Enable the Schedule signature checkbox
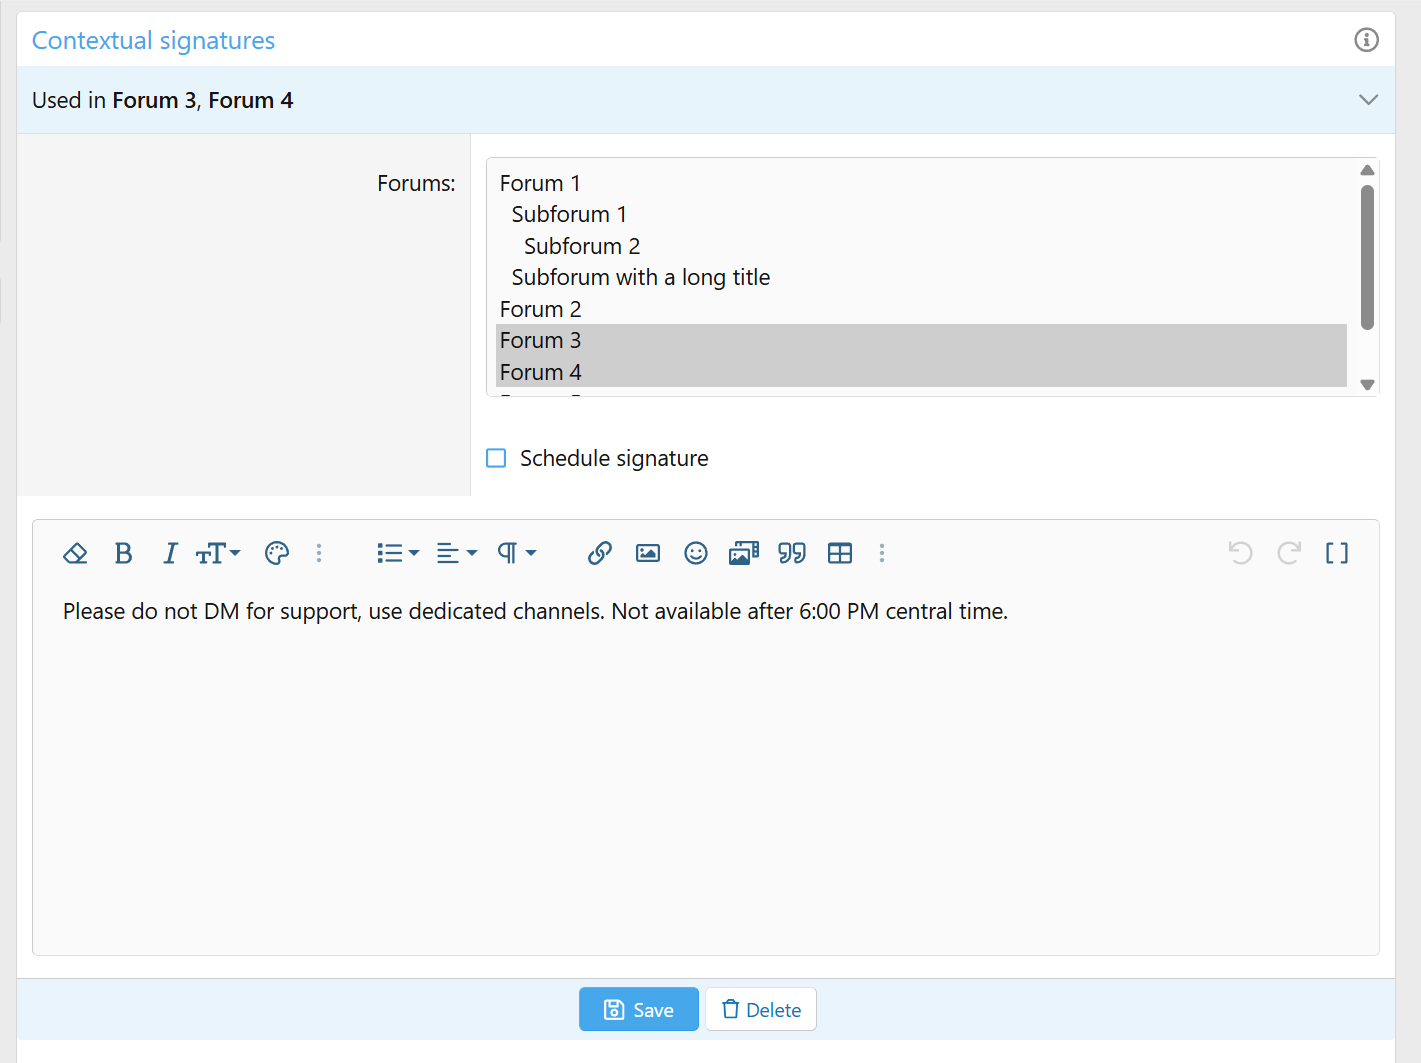This screenshot has width=1421, height=1063. click(x=496, y=458)
